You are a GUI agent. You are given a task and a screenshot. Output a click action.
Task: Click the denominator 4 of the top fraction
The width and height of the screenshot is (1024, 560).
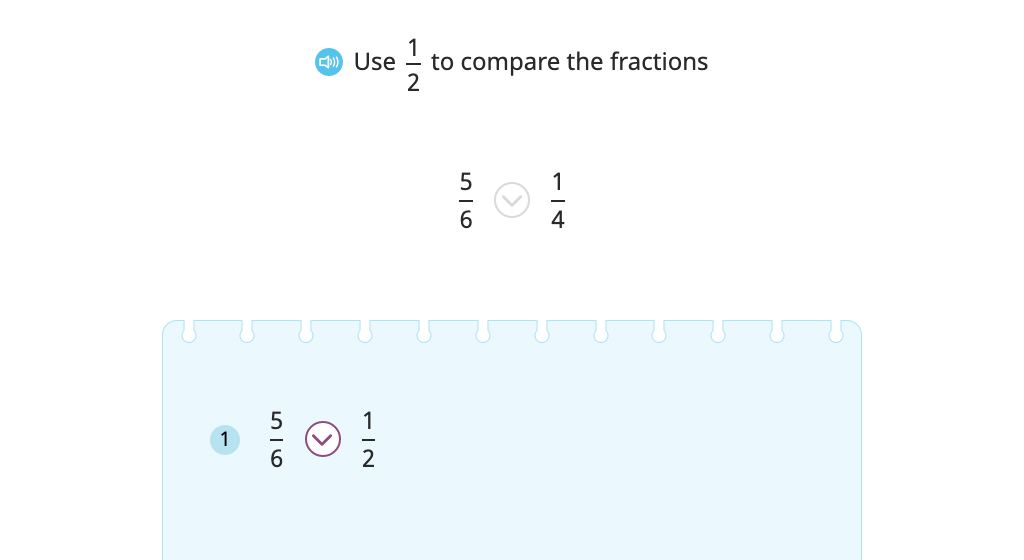click(558, 220)
